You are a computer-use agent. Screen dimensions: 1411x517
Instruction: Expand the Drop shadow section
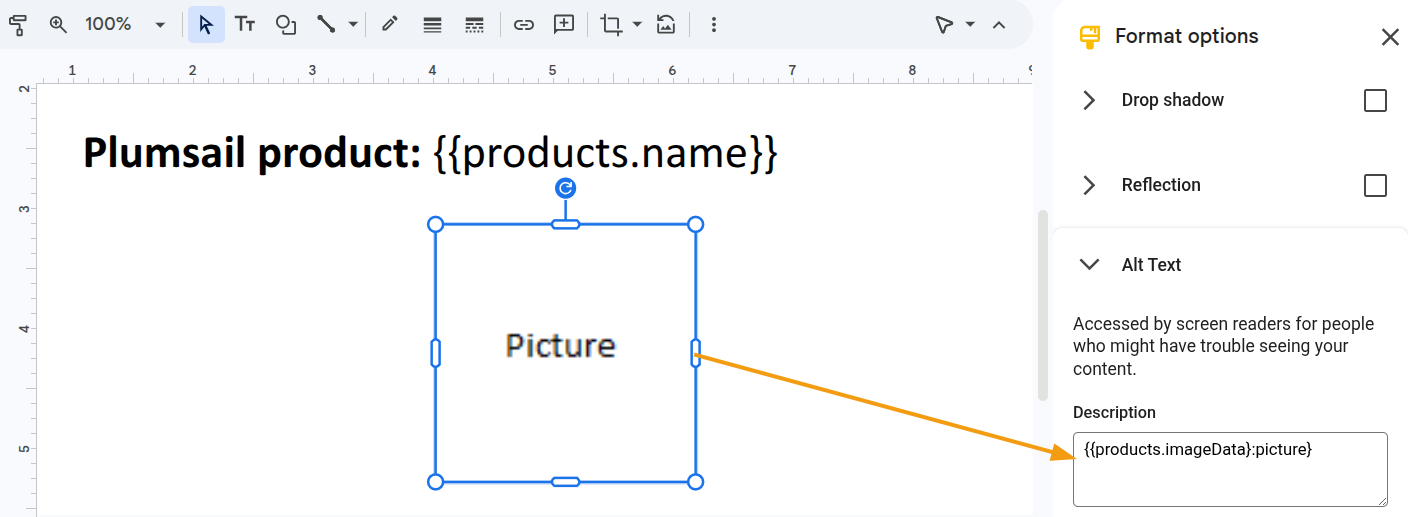tap(1090, 100)
